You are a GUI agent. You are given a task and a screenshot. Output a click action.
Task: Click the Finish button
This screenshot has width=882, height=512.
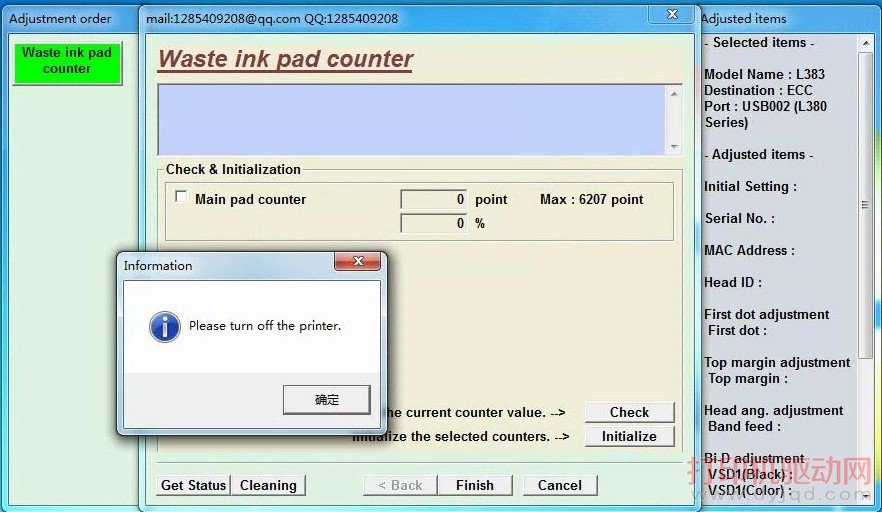474,485
